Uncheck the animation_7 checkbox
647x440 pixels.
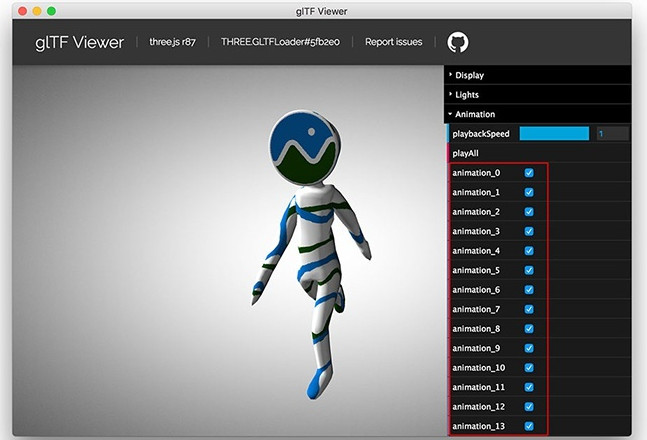[529, 309]
